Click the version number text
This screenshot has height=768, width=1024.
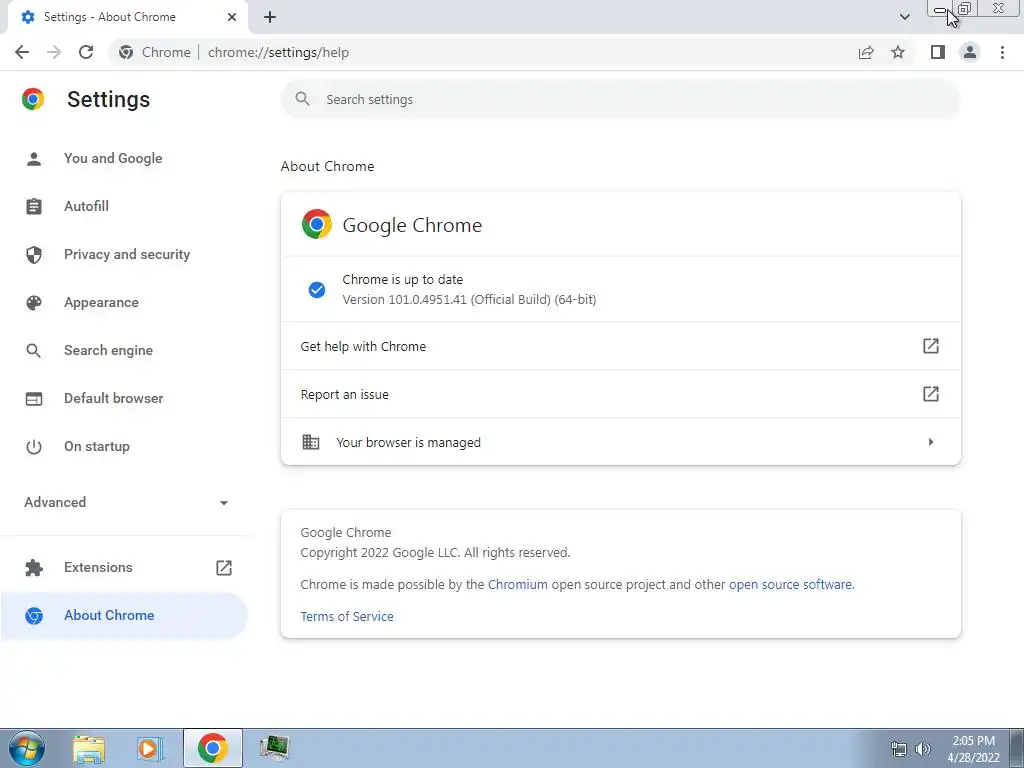[469, 300]
